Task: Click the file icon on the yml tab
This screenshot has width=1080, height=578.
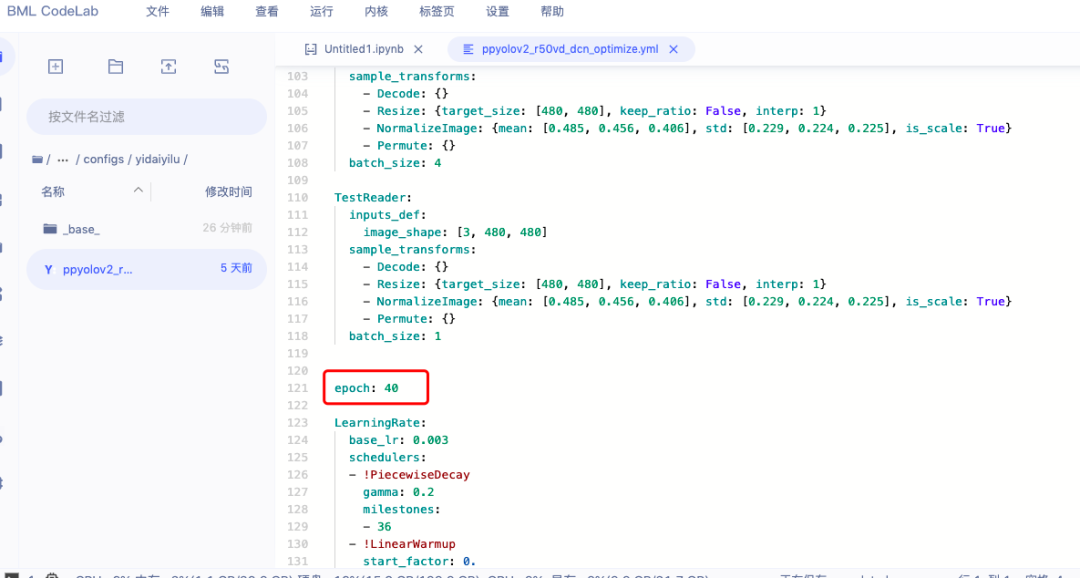Action: 468,49
